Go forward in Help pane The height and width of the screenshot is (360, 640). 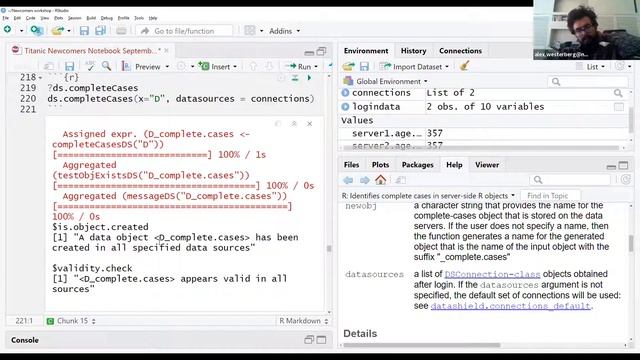[364, 180]
